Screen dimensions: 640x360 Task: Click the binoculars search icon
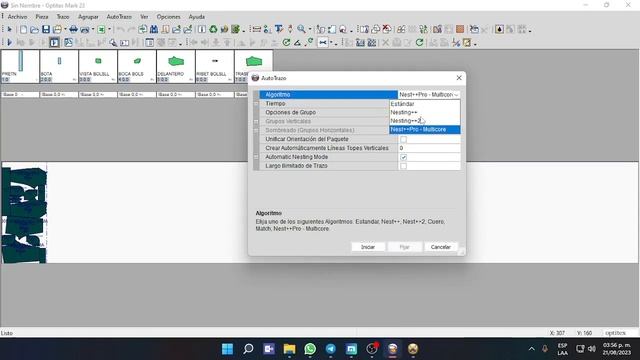pyautogui.click(x=154, y=29)
